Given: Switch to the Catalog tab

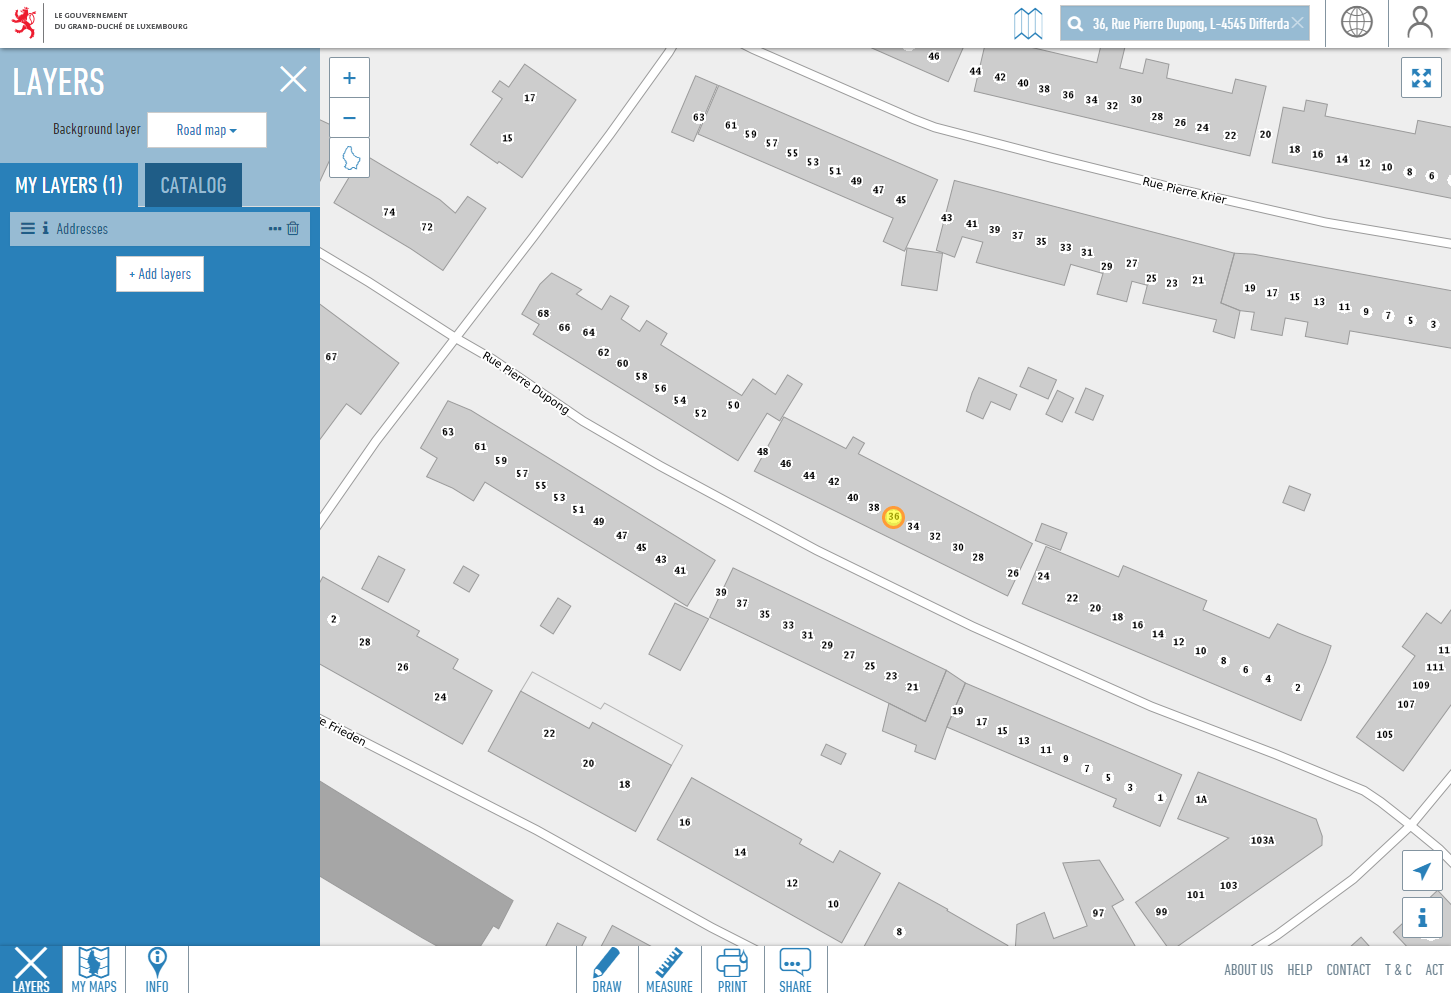Looking at the screenshot, I should 193,185.
